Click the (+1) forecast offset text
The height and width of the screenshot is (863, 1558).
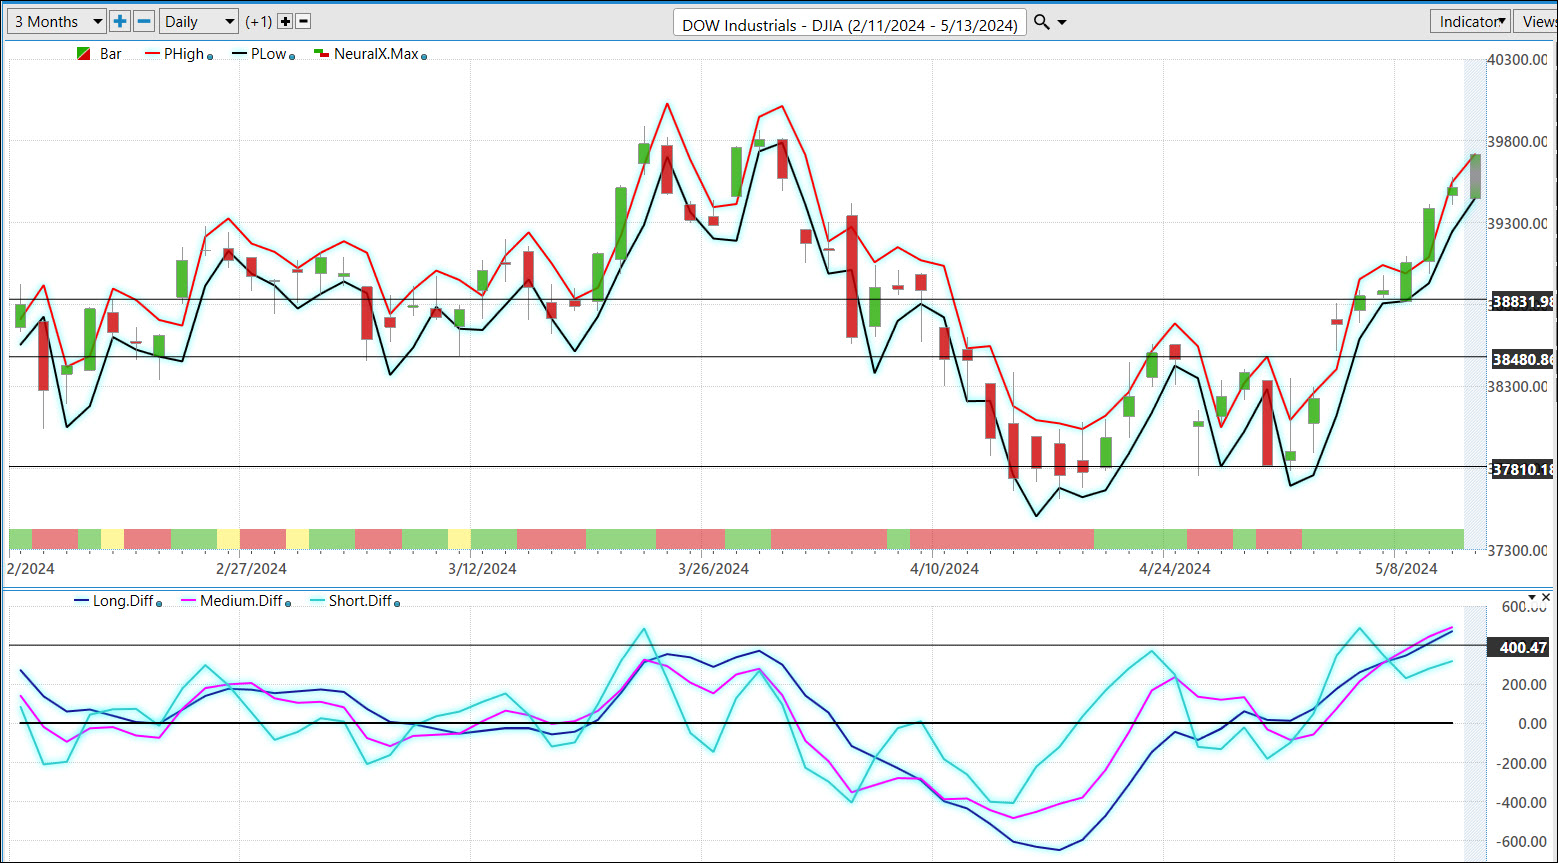pyautogui.click(x=258, y=21)
